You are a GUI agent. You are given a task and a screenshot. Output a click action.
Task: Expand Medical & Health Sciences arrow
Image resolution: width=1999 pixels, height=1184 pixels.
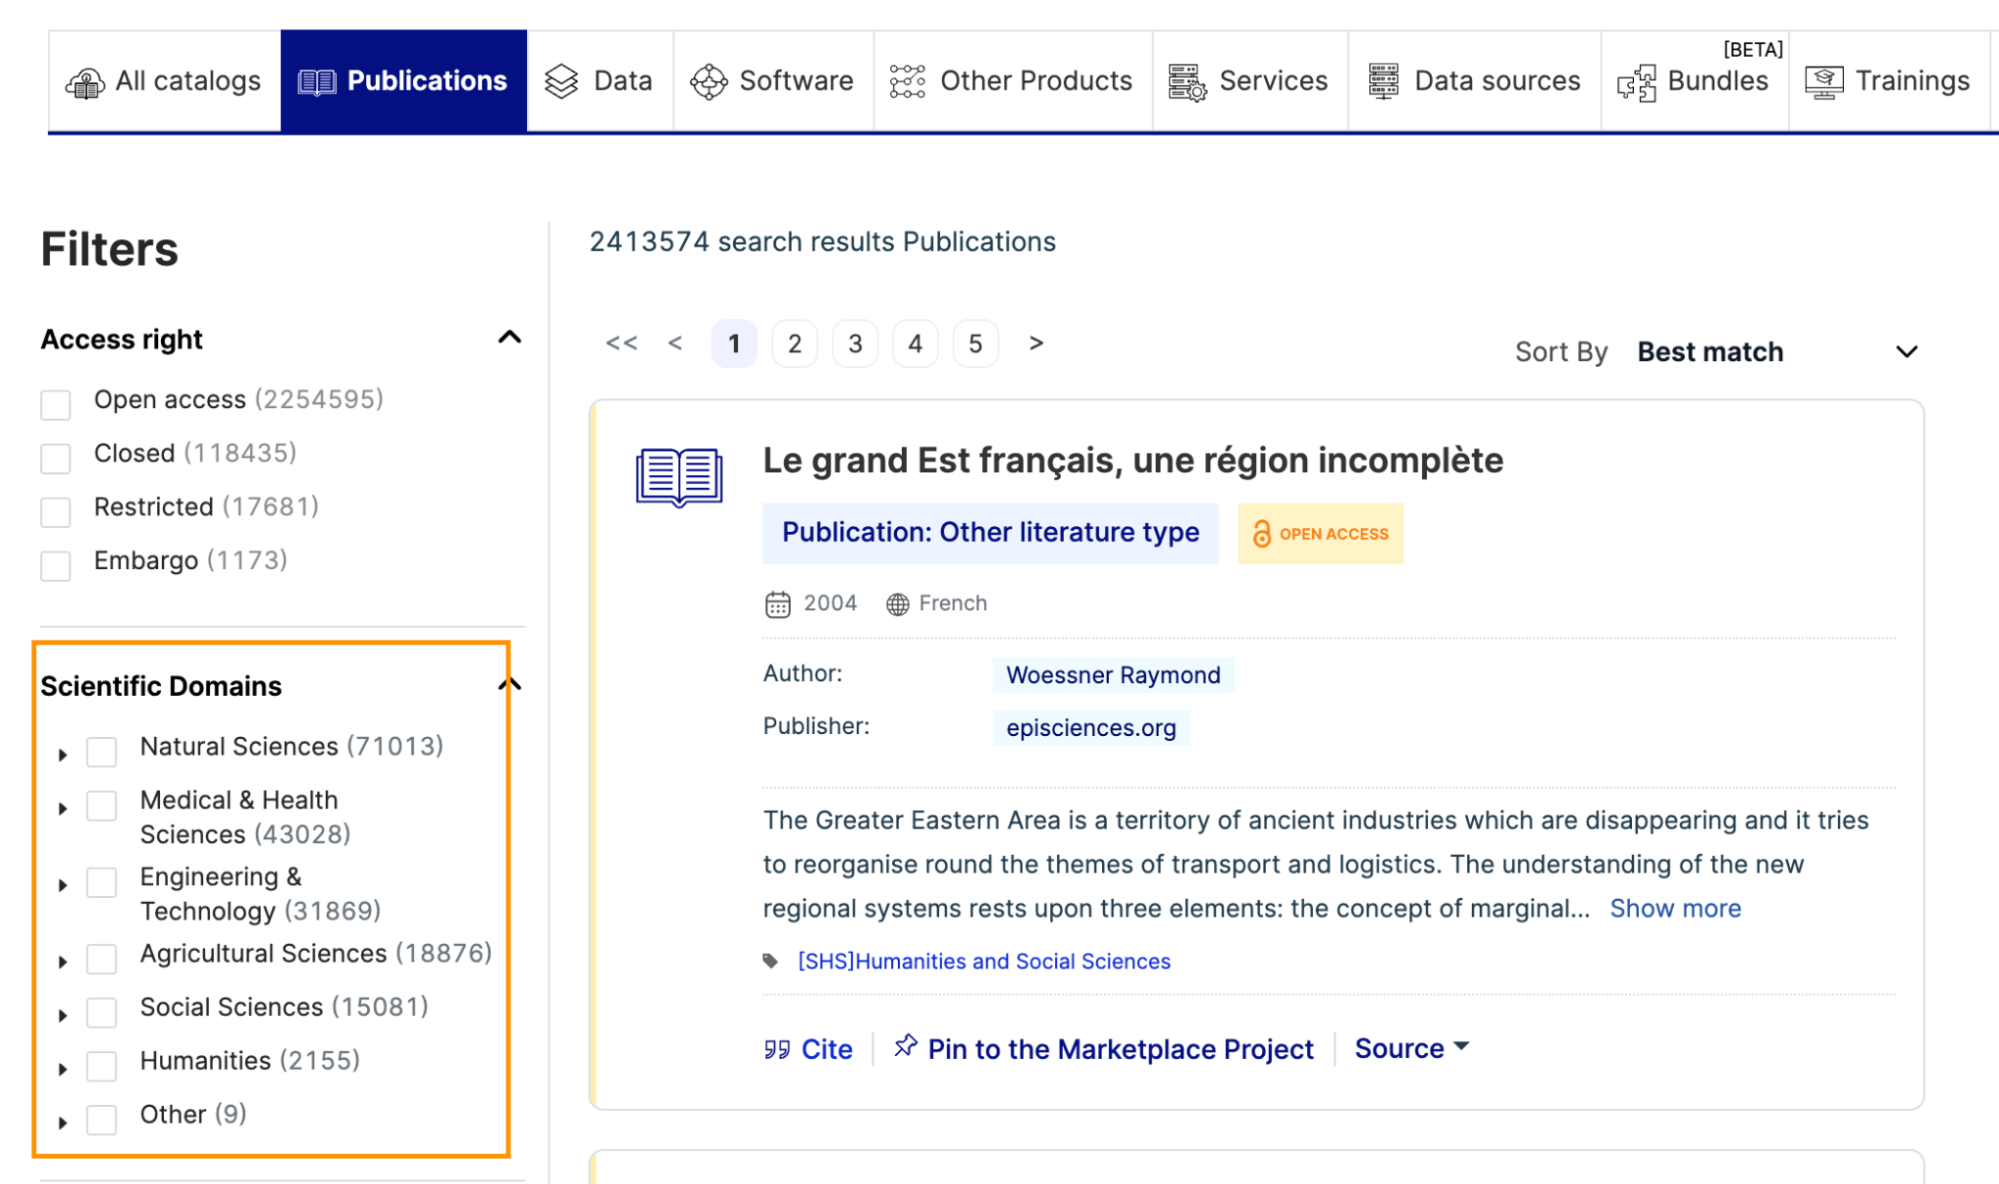click(x=63, y=809)
